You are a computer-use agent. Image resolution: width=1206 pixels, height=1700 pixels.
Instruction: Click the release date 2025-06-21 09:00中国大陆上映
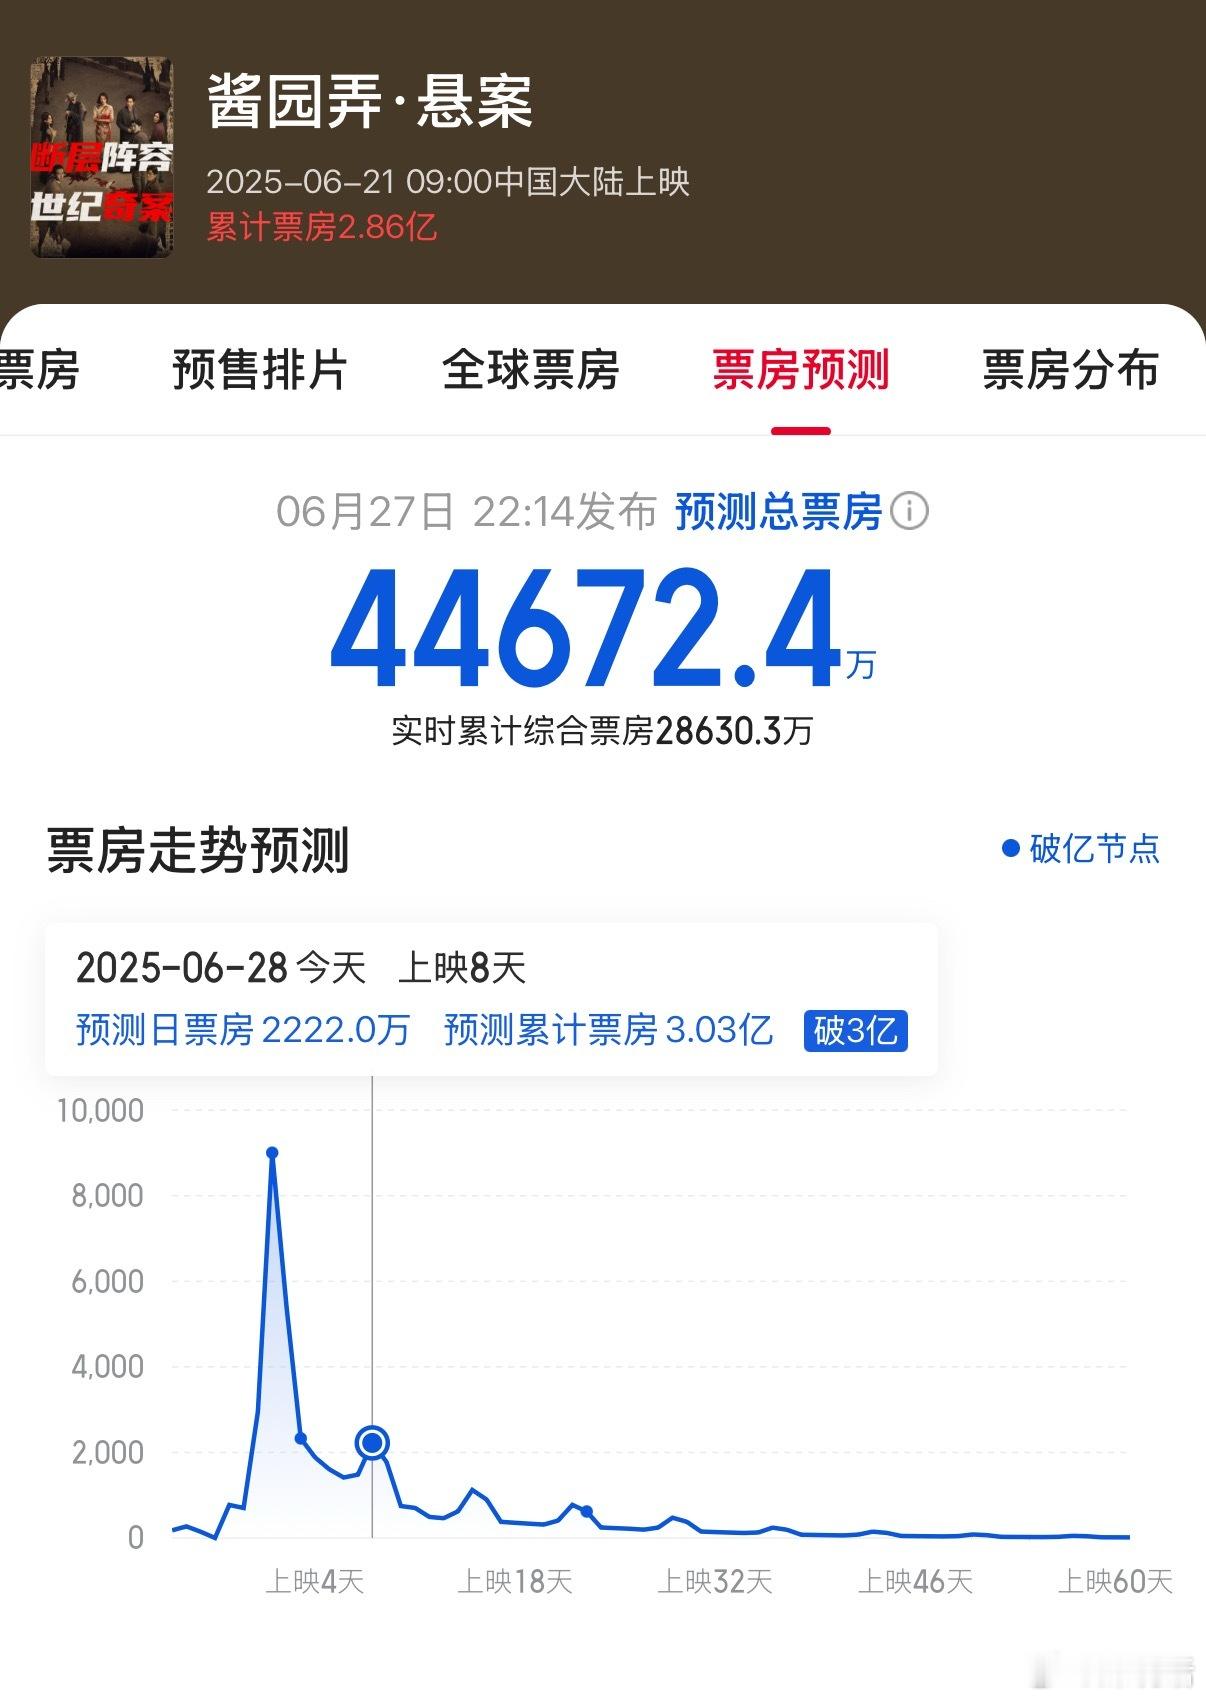point(448,182)
